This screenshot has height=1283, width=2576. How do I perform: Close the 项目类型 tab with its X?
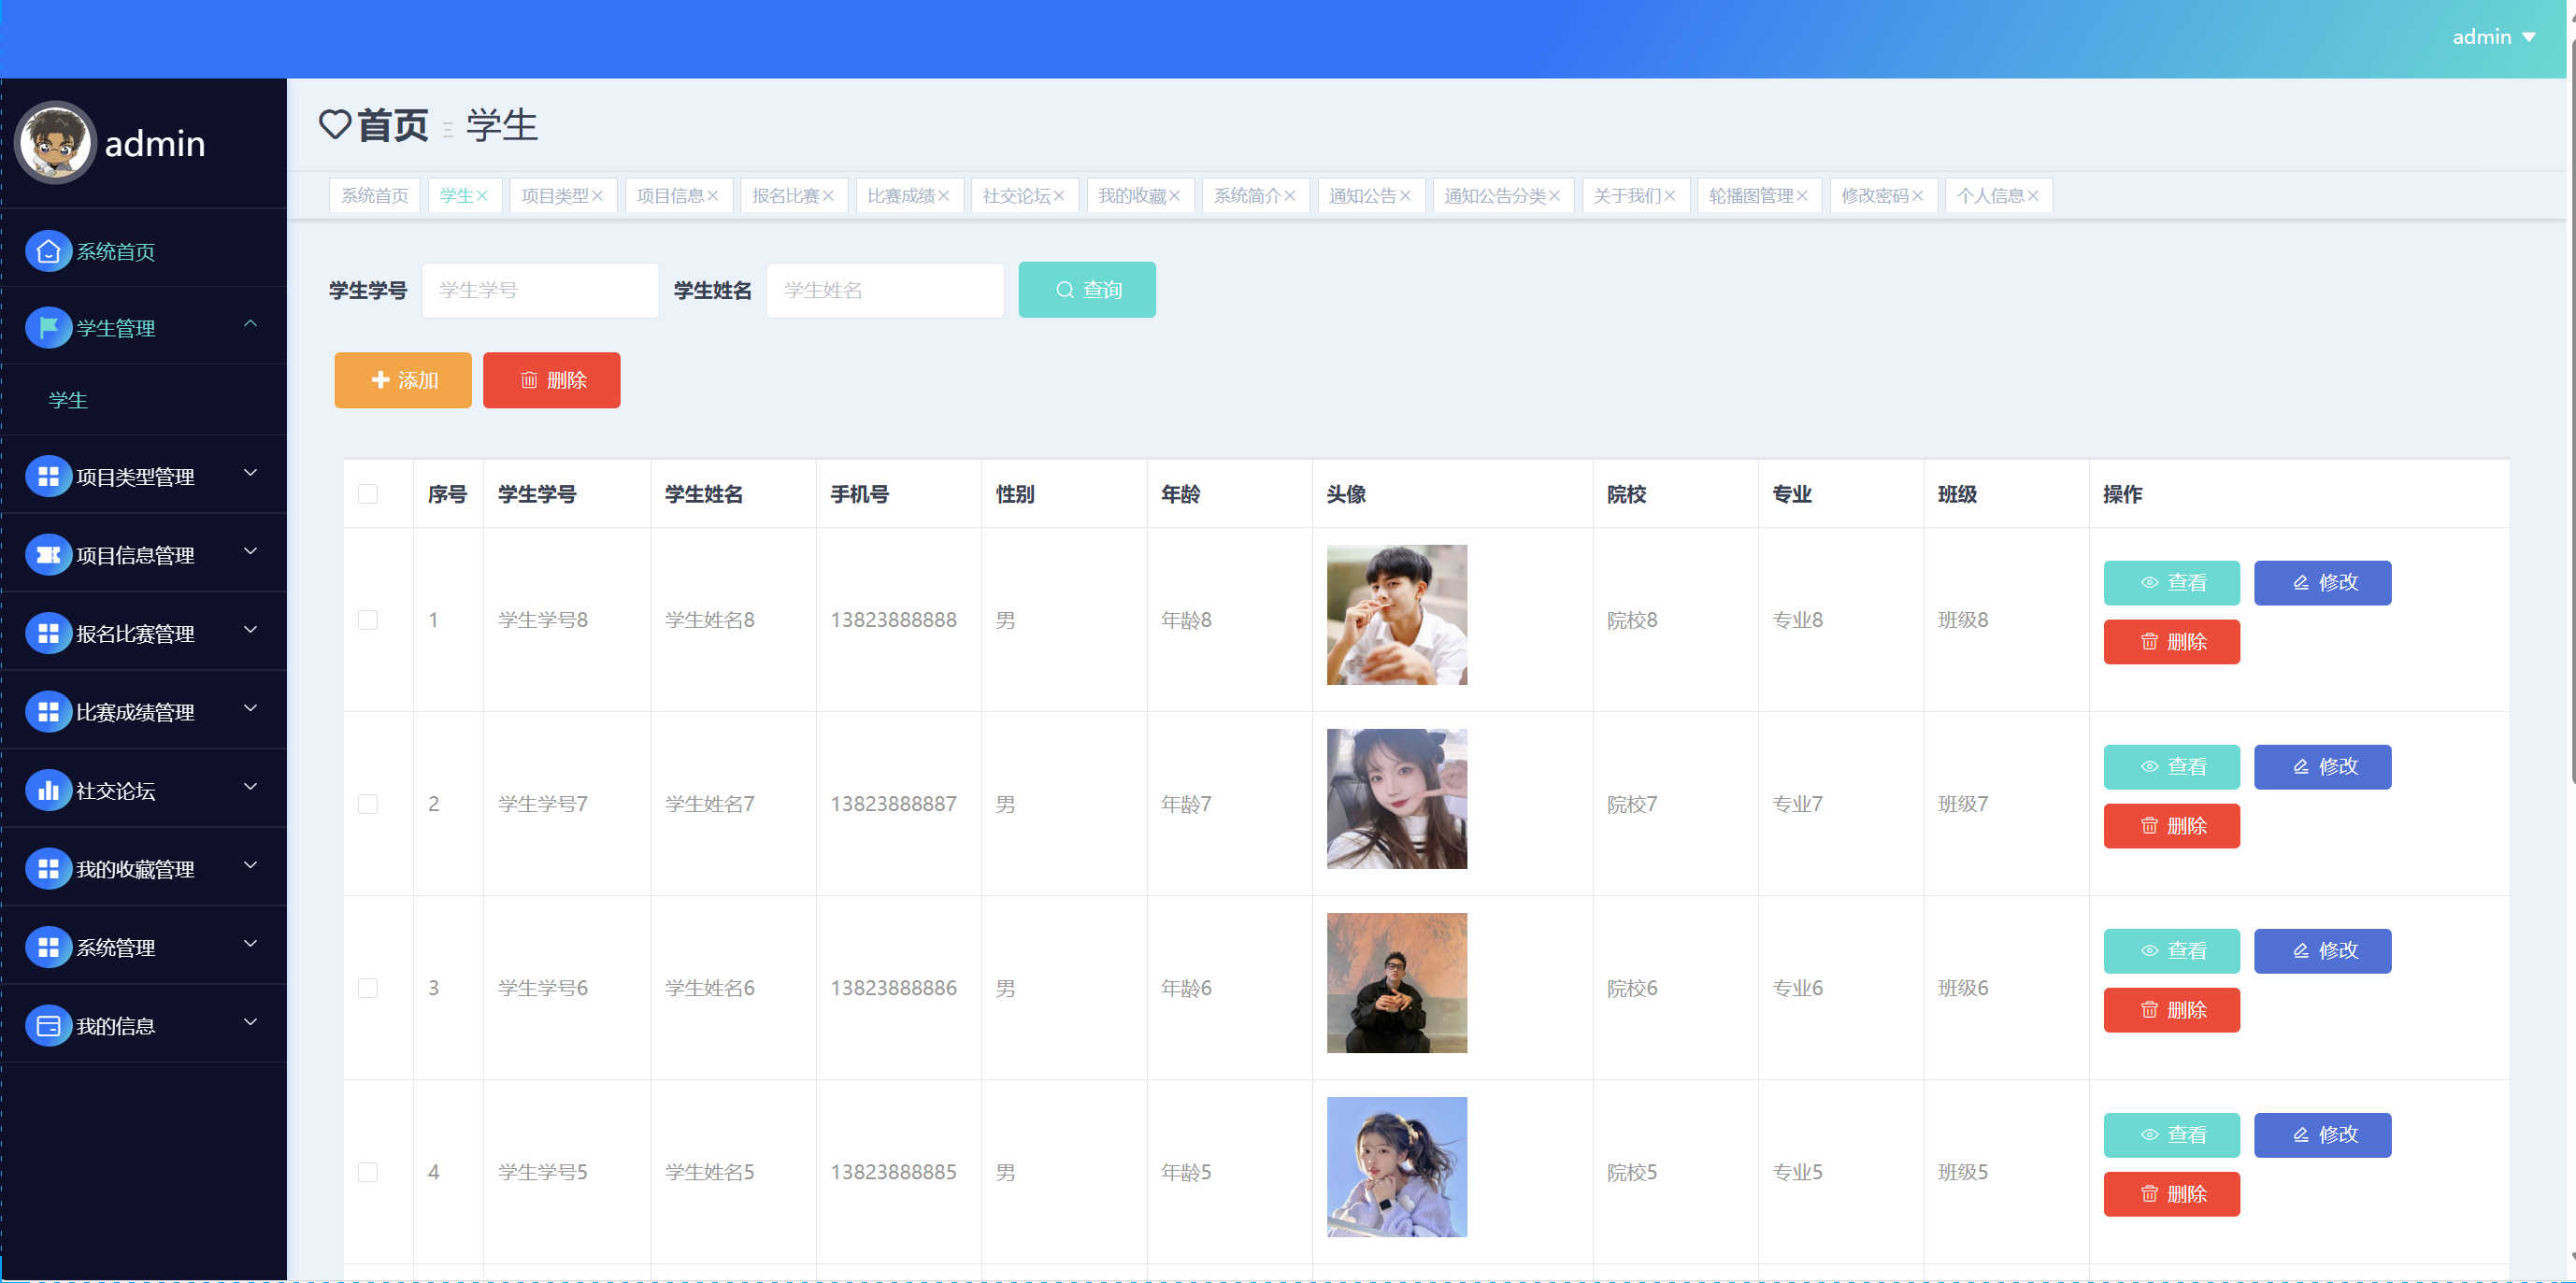(597, 196)
